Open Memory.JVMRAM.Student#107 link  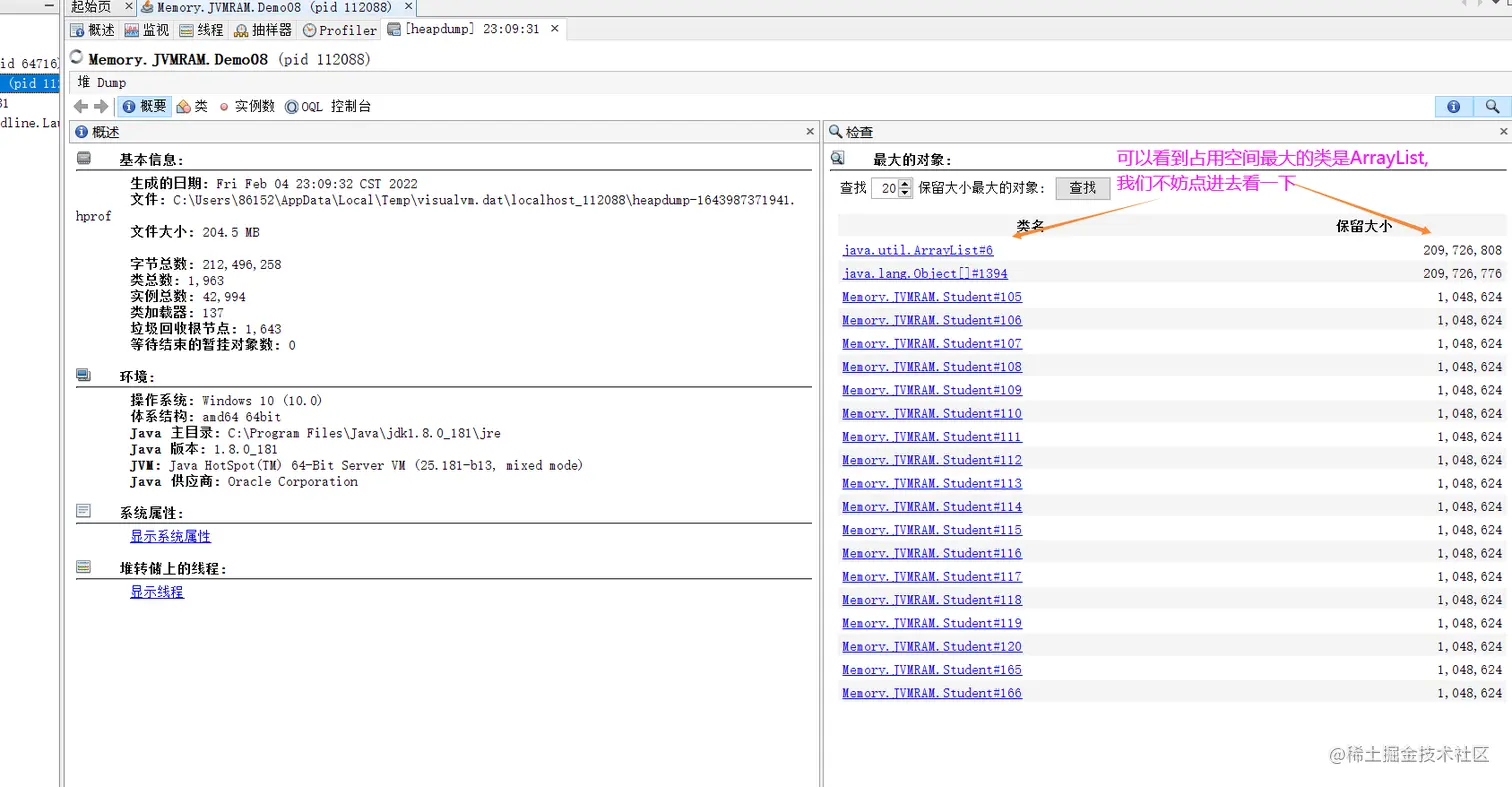tap(932, 343)
